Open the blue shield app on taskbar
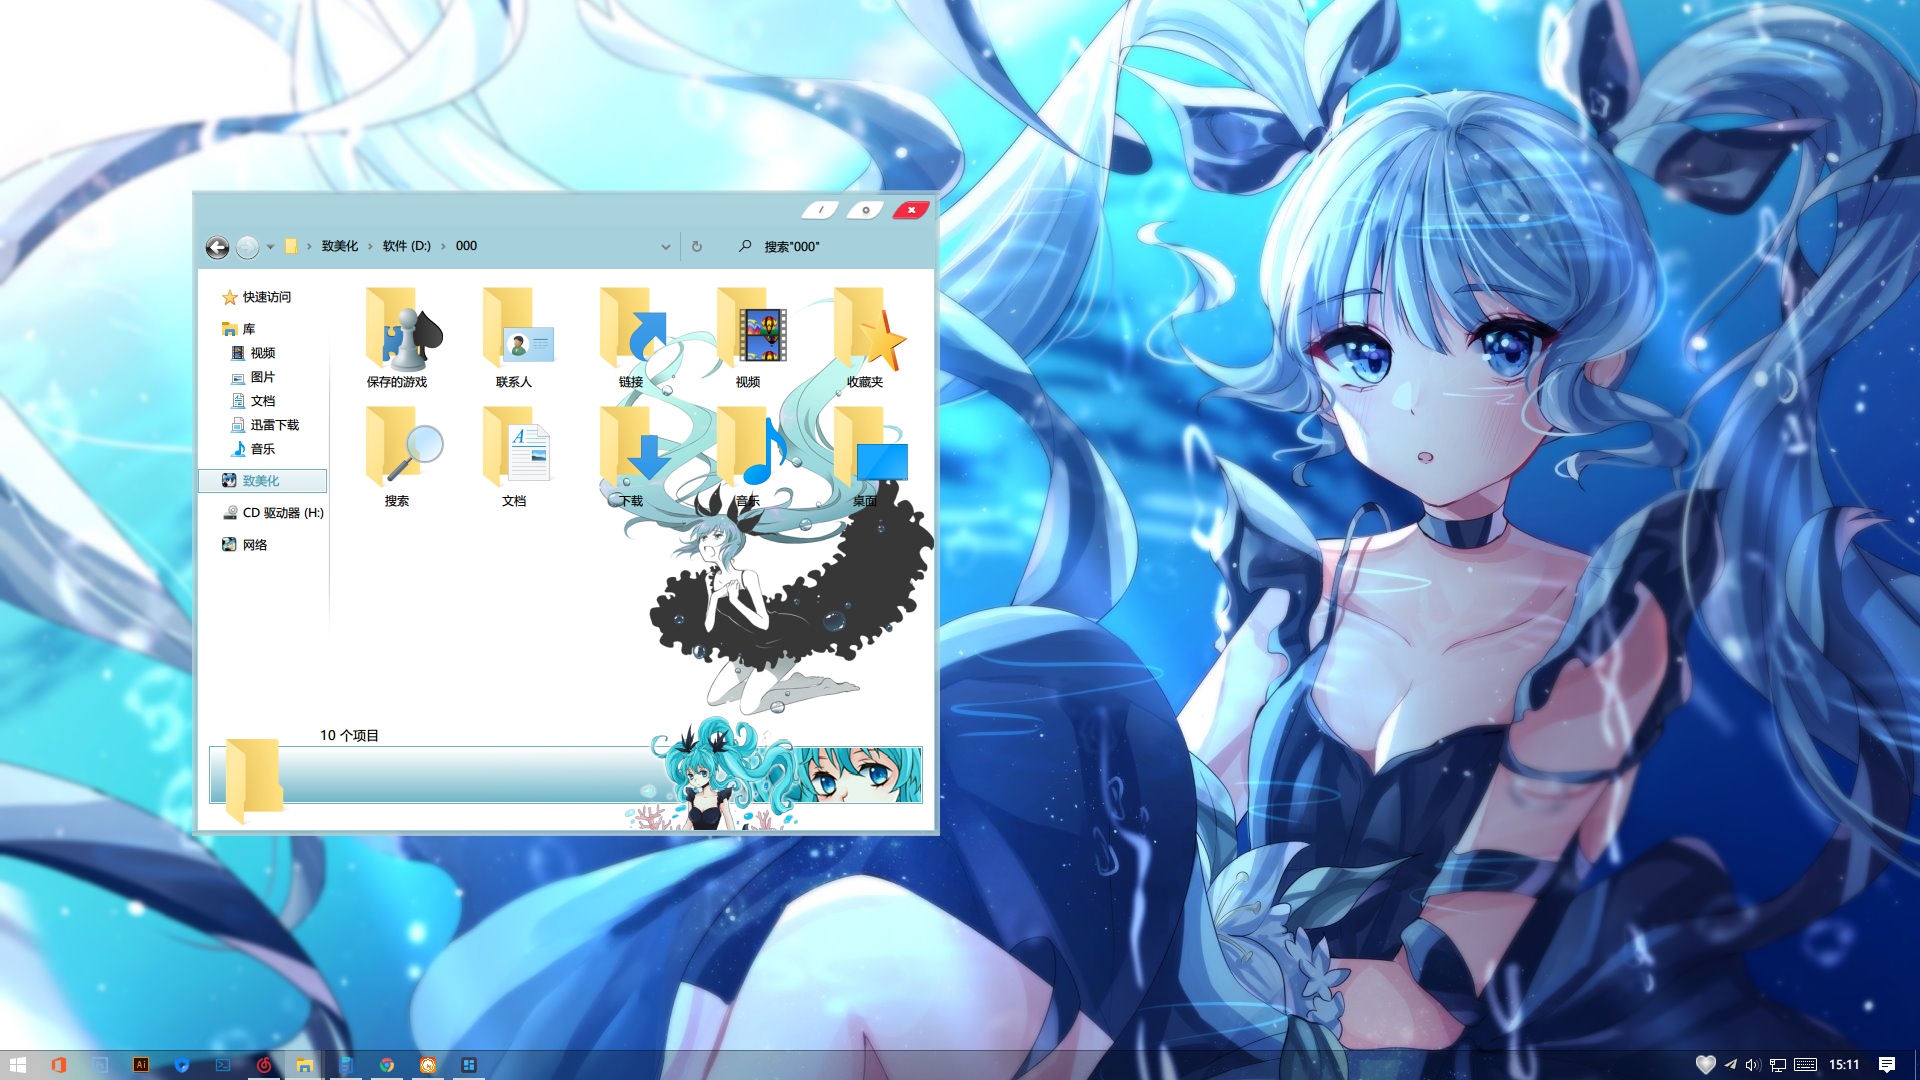Viewport: 1920px width, 1080px height. click(x=182, y=1065)
